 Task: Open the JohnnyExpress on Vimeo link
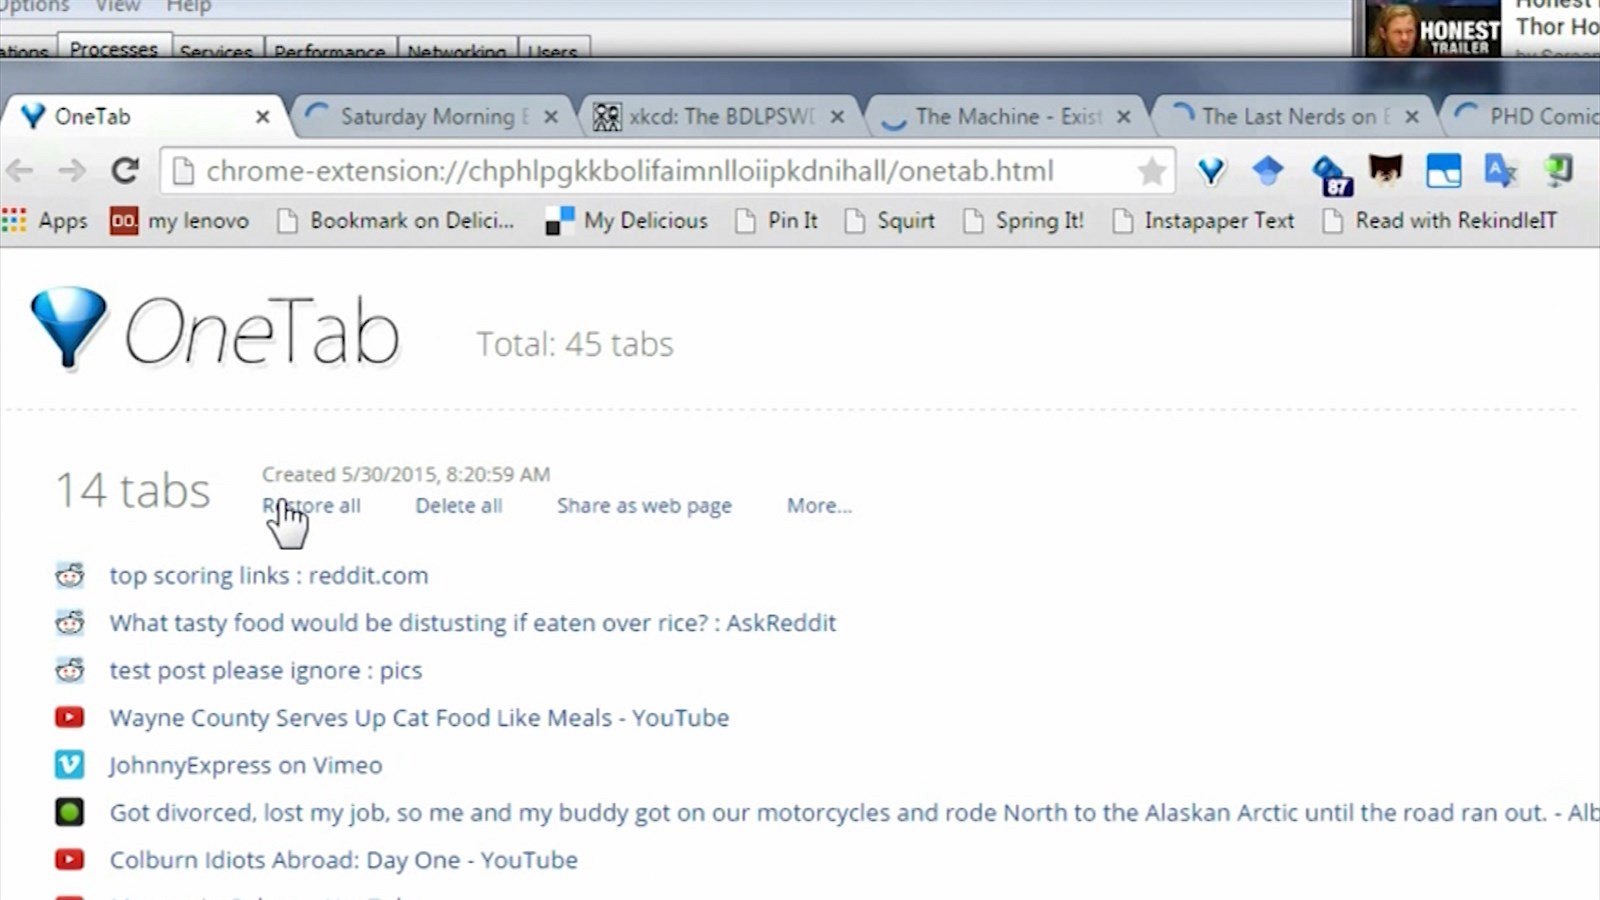(245, 766)
